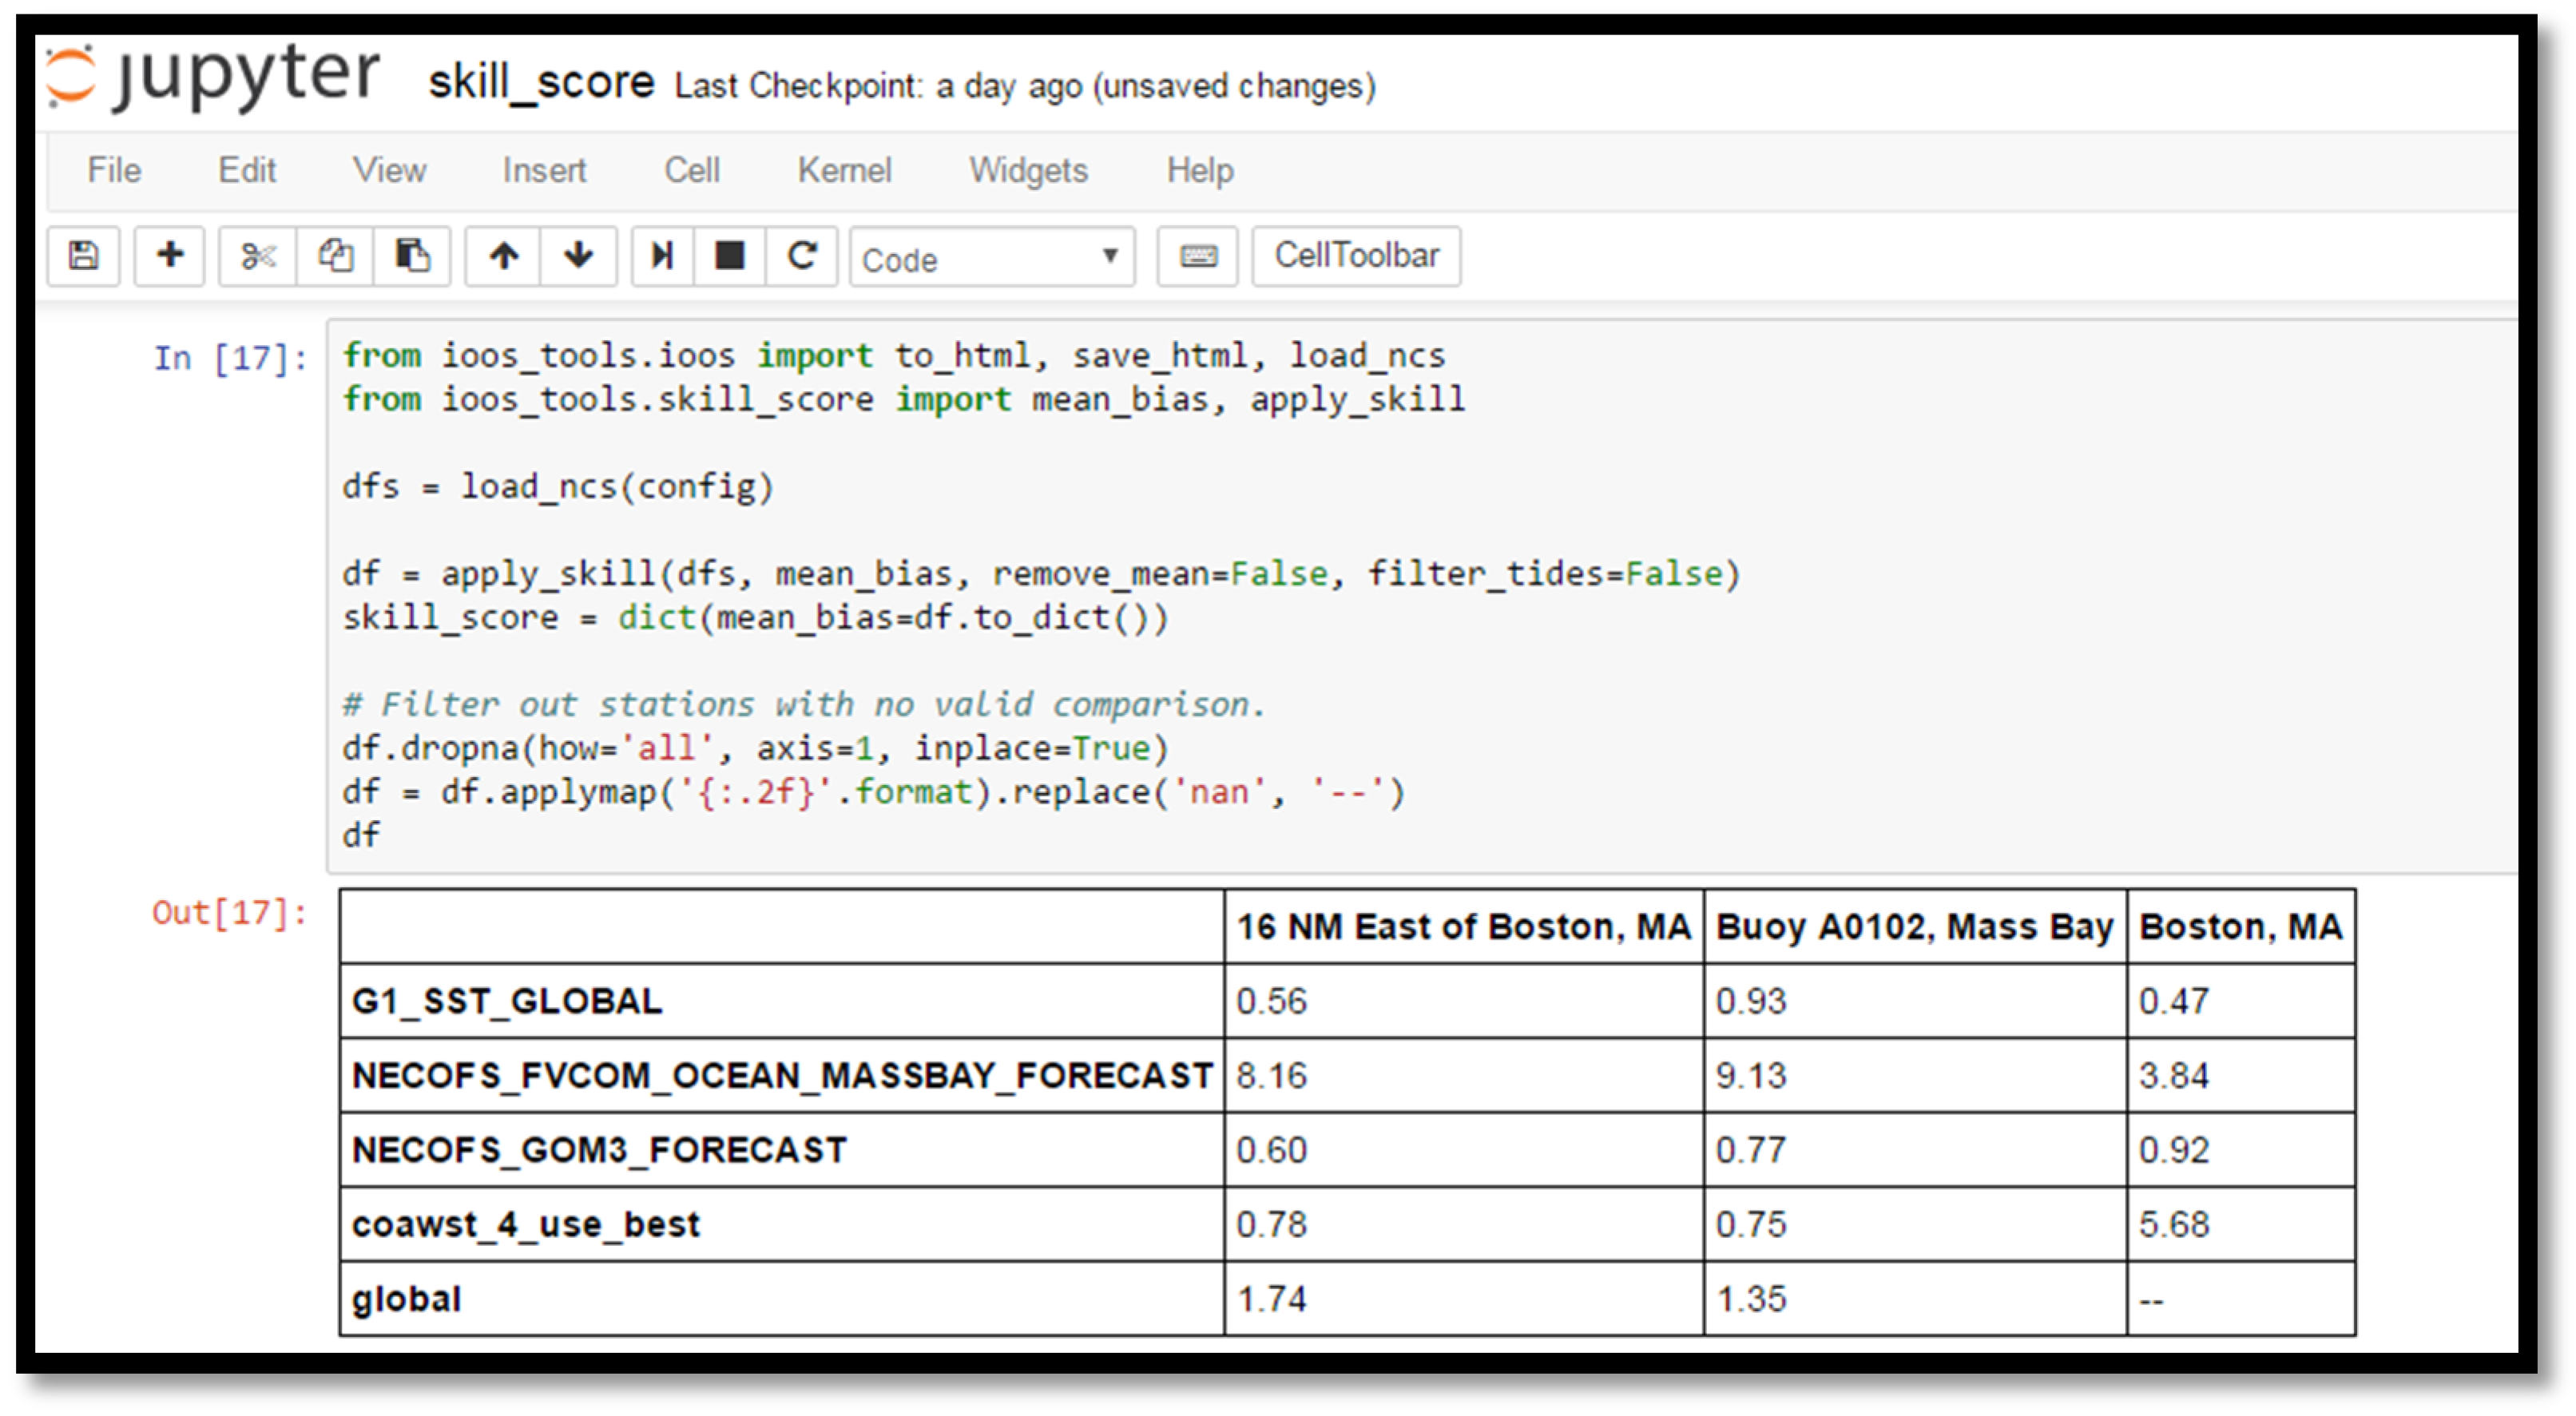Interrupt the kernel with the stop icon
This screenshot has width=2576, height=1416.
(730, 256)
